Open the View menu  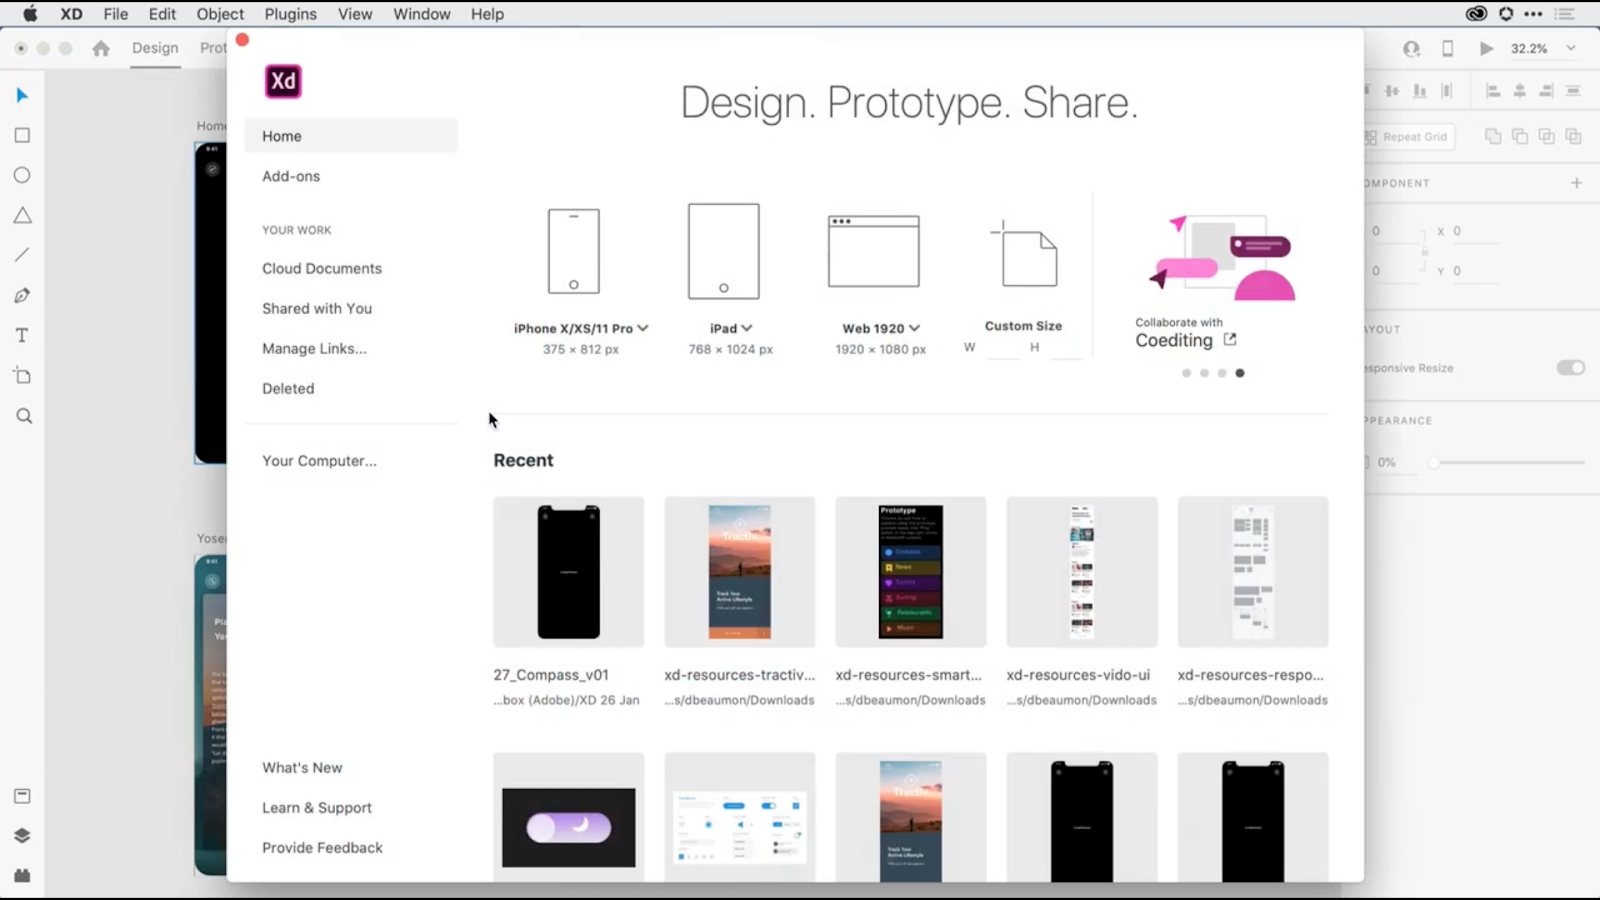355,14
